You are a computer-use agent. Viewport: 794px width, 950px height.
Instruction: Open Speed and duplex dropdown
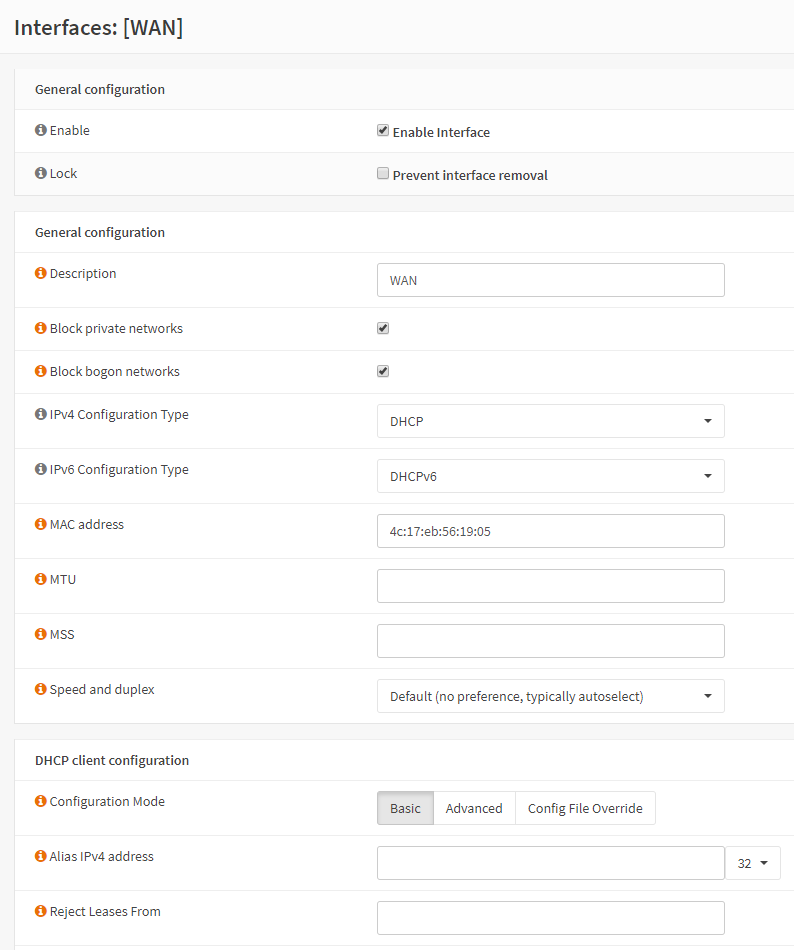[550, 696]
